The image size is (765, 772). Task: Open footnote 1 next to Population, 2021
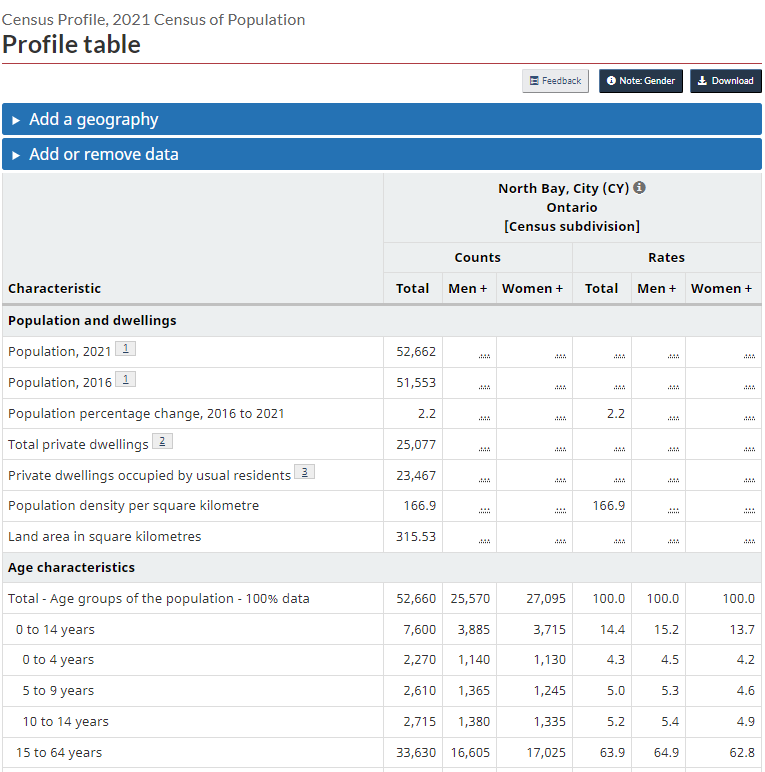(x=125, y=349)
